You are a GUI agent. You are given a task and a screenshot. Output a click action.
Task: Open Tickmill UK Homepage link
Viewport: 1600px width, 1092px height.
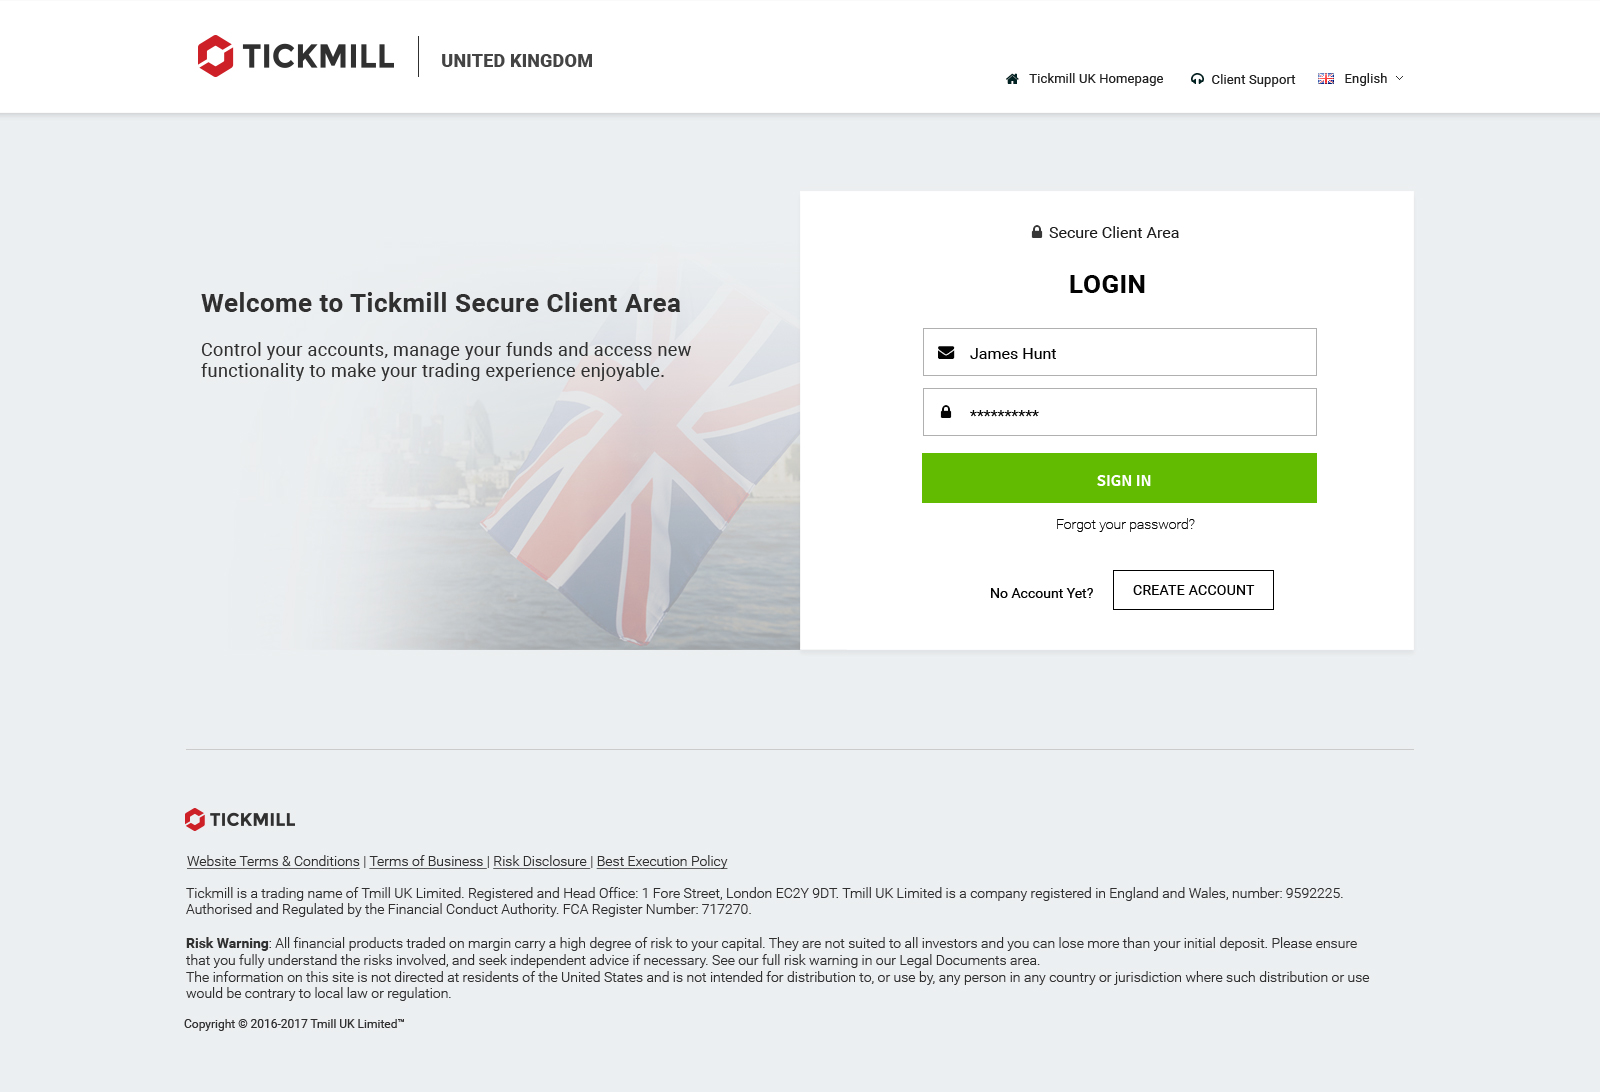click(1096, 79)
